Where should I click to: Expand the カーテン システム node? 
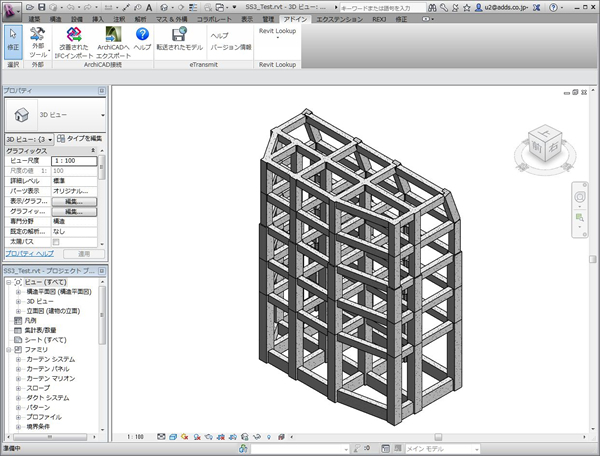tap(18, 359)
